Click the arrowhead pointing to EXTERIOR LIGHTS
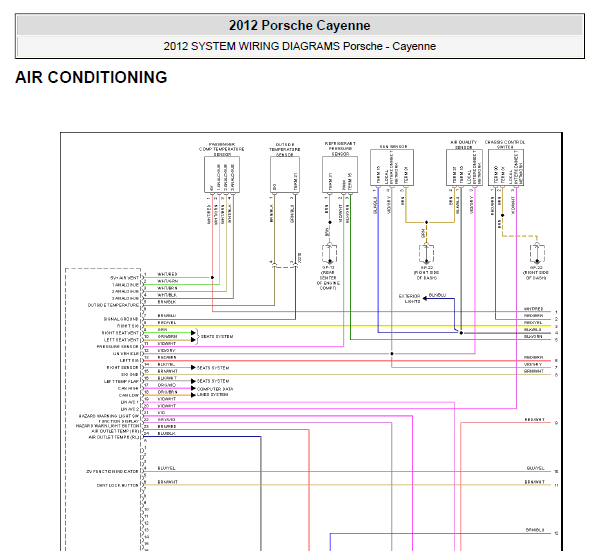The height and width of the screenshot is (551, 603). [x=425, y=298]
